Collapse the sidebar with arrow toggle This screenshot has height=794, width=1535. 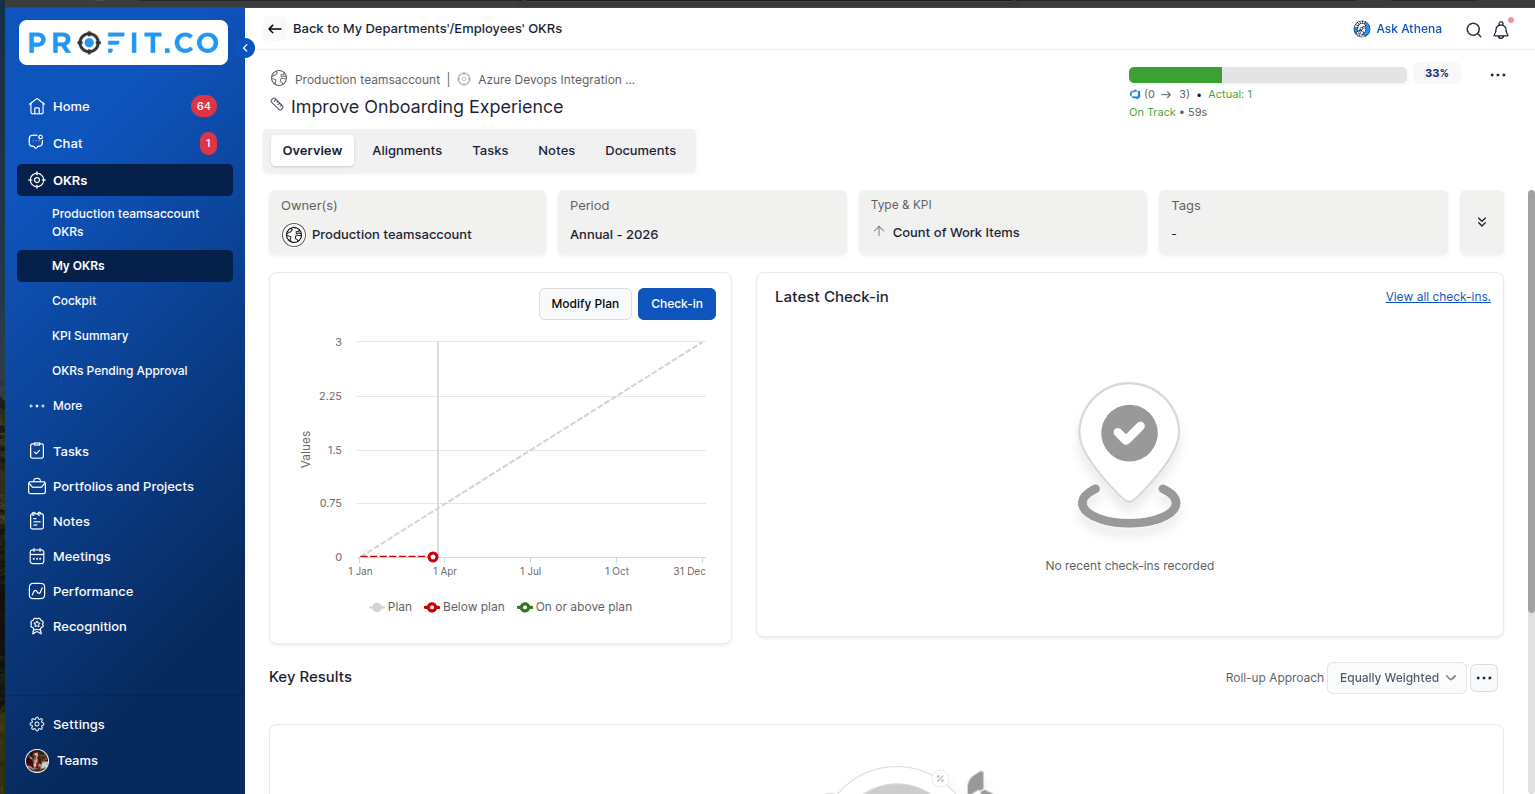247,47
